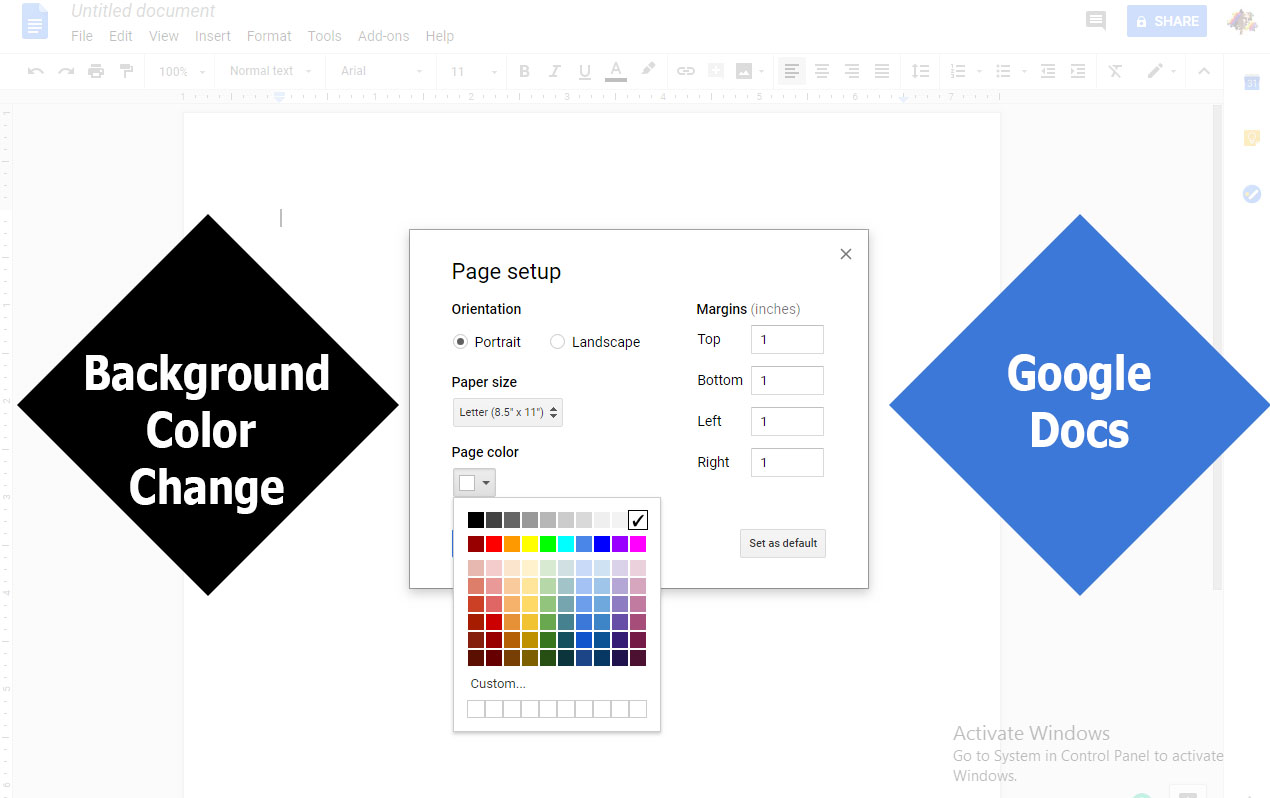Apply Center align
Image resolution: width=1270 pixels, height=798 pixels.
point(822,71)
